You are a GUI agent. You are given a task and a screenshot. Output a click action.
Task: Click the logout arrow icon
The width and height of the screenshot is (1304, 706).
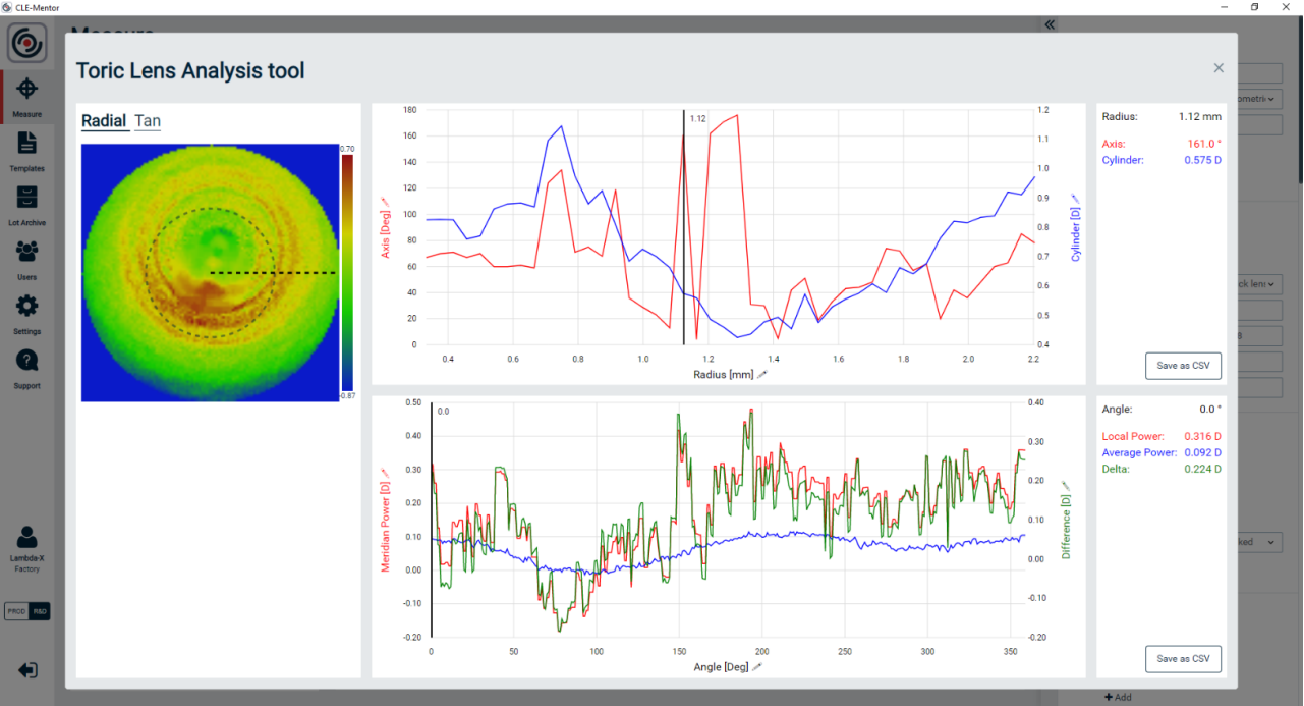27,670
